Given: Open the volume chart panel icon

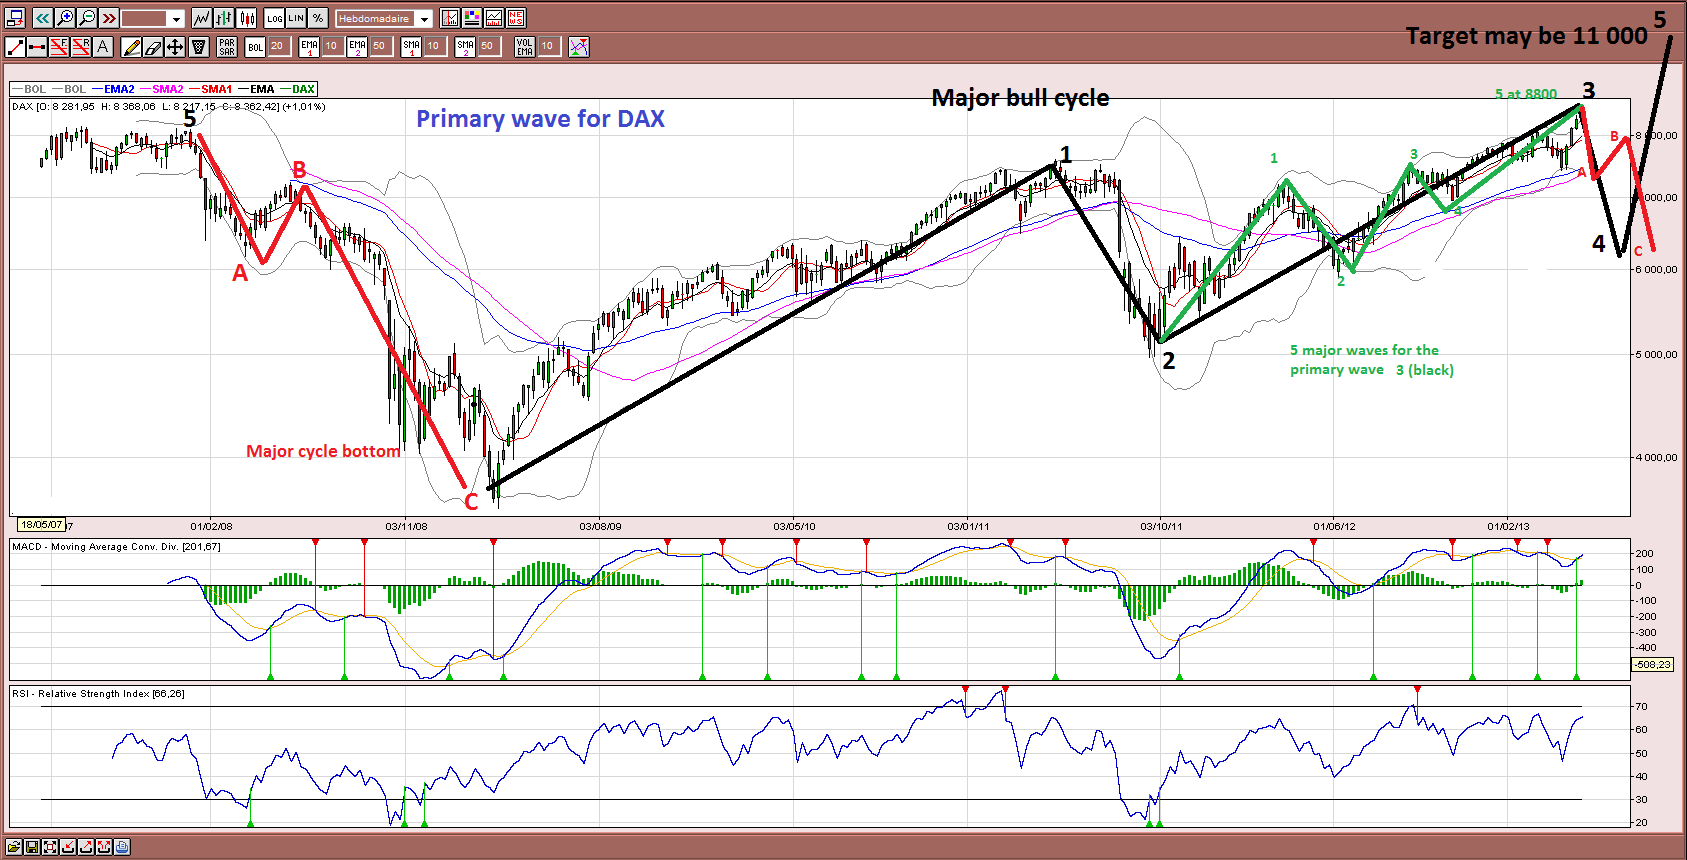Looking at the screenshot, I should [493, 18].
